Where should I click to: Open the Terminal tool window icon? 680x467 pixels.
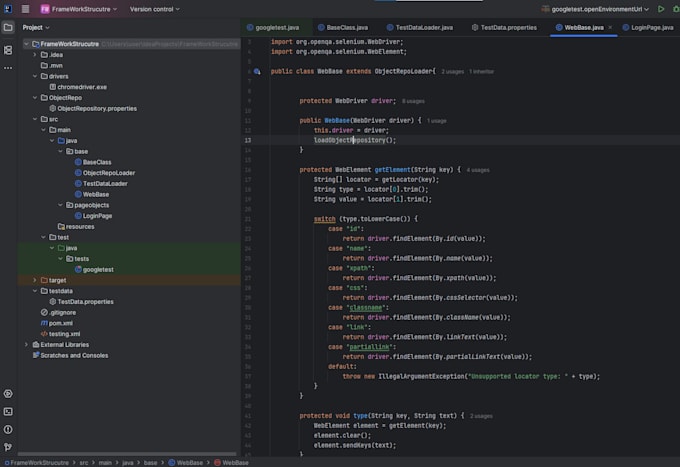coord(8,411)
